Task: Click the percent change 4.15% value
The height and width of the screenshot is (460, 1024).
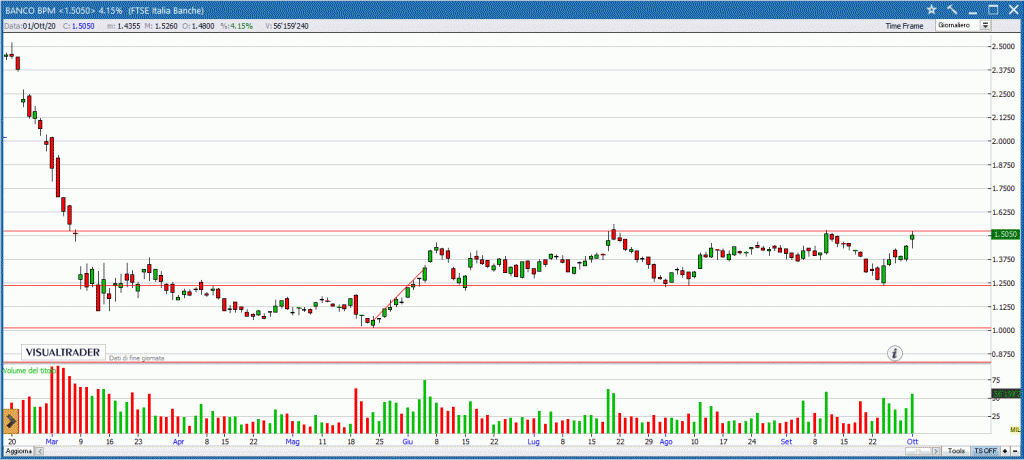Action: point(236,26)
